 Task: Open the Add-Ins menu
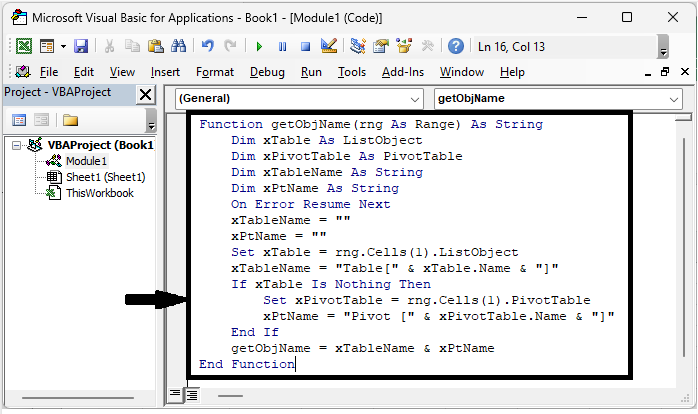[403, 72]
